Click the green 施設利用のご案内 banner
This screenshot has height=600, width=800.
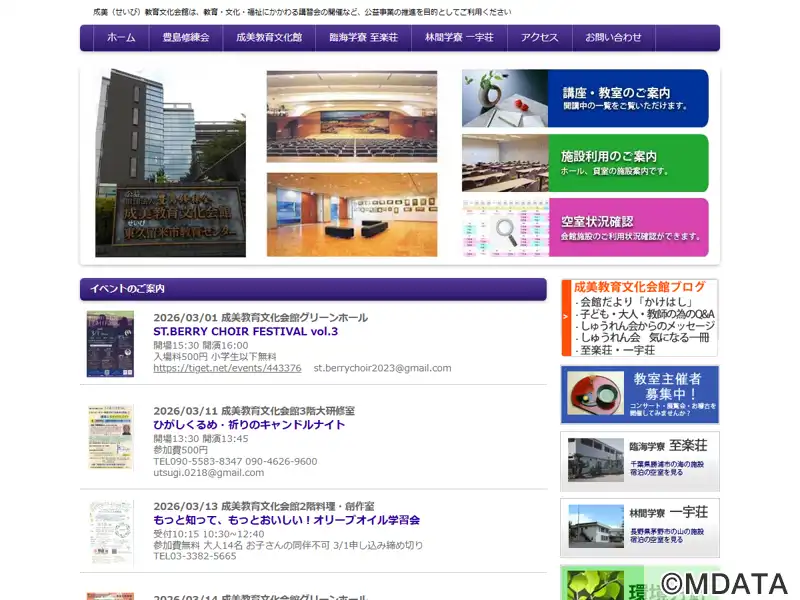(x=584, y=162)
